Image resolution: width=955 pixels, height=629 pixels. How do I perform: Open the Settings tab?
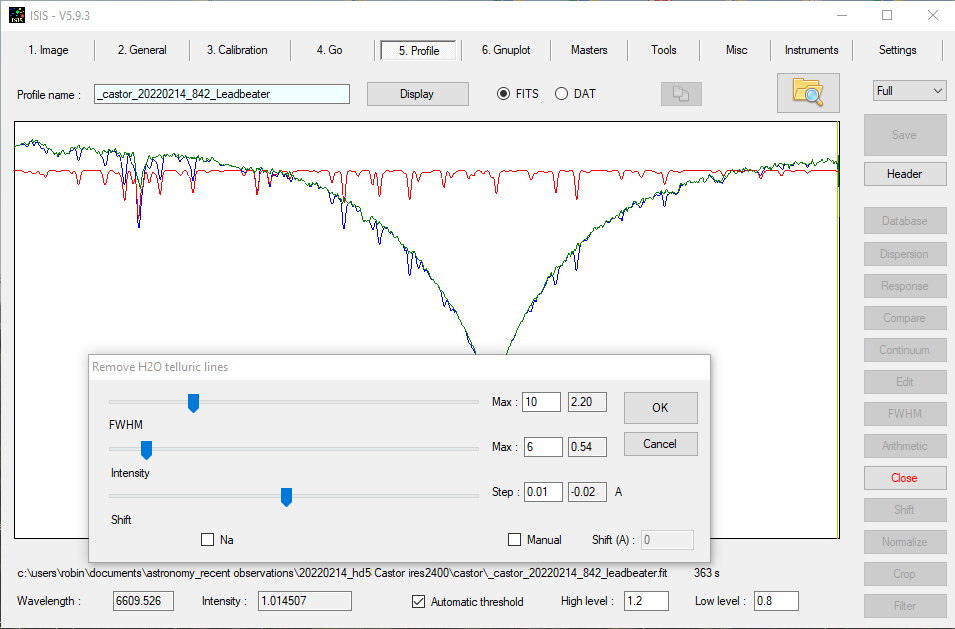(x=897, y=50)
